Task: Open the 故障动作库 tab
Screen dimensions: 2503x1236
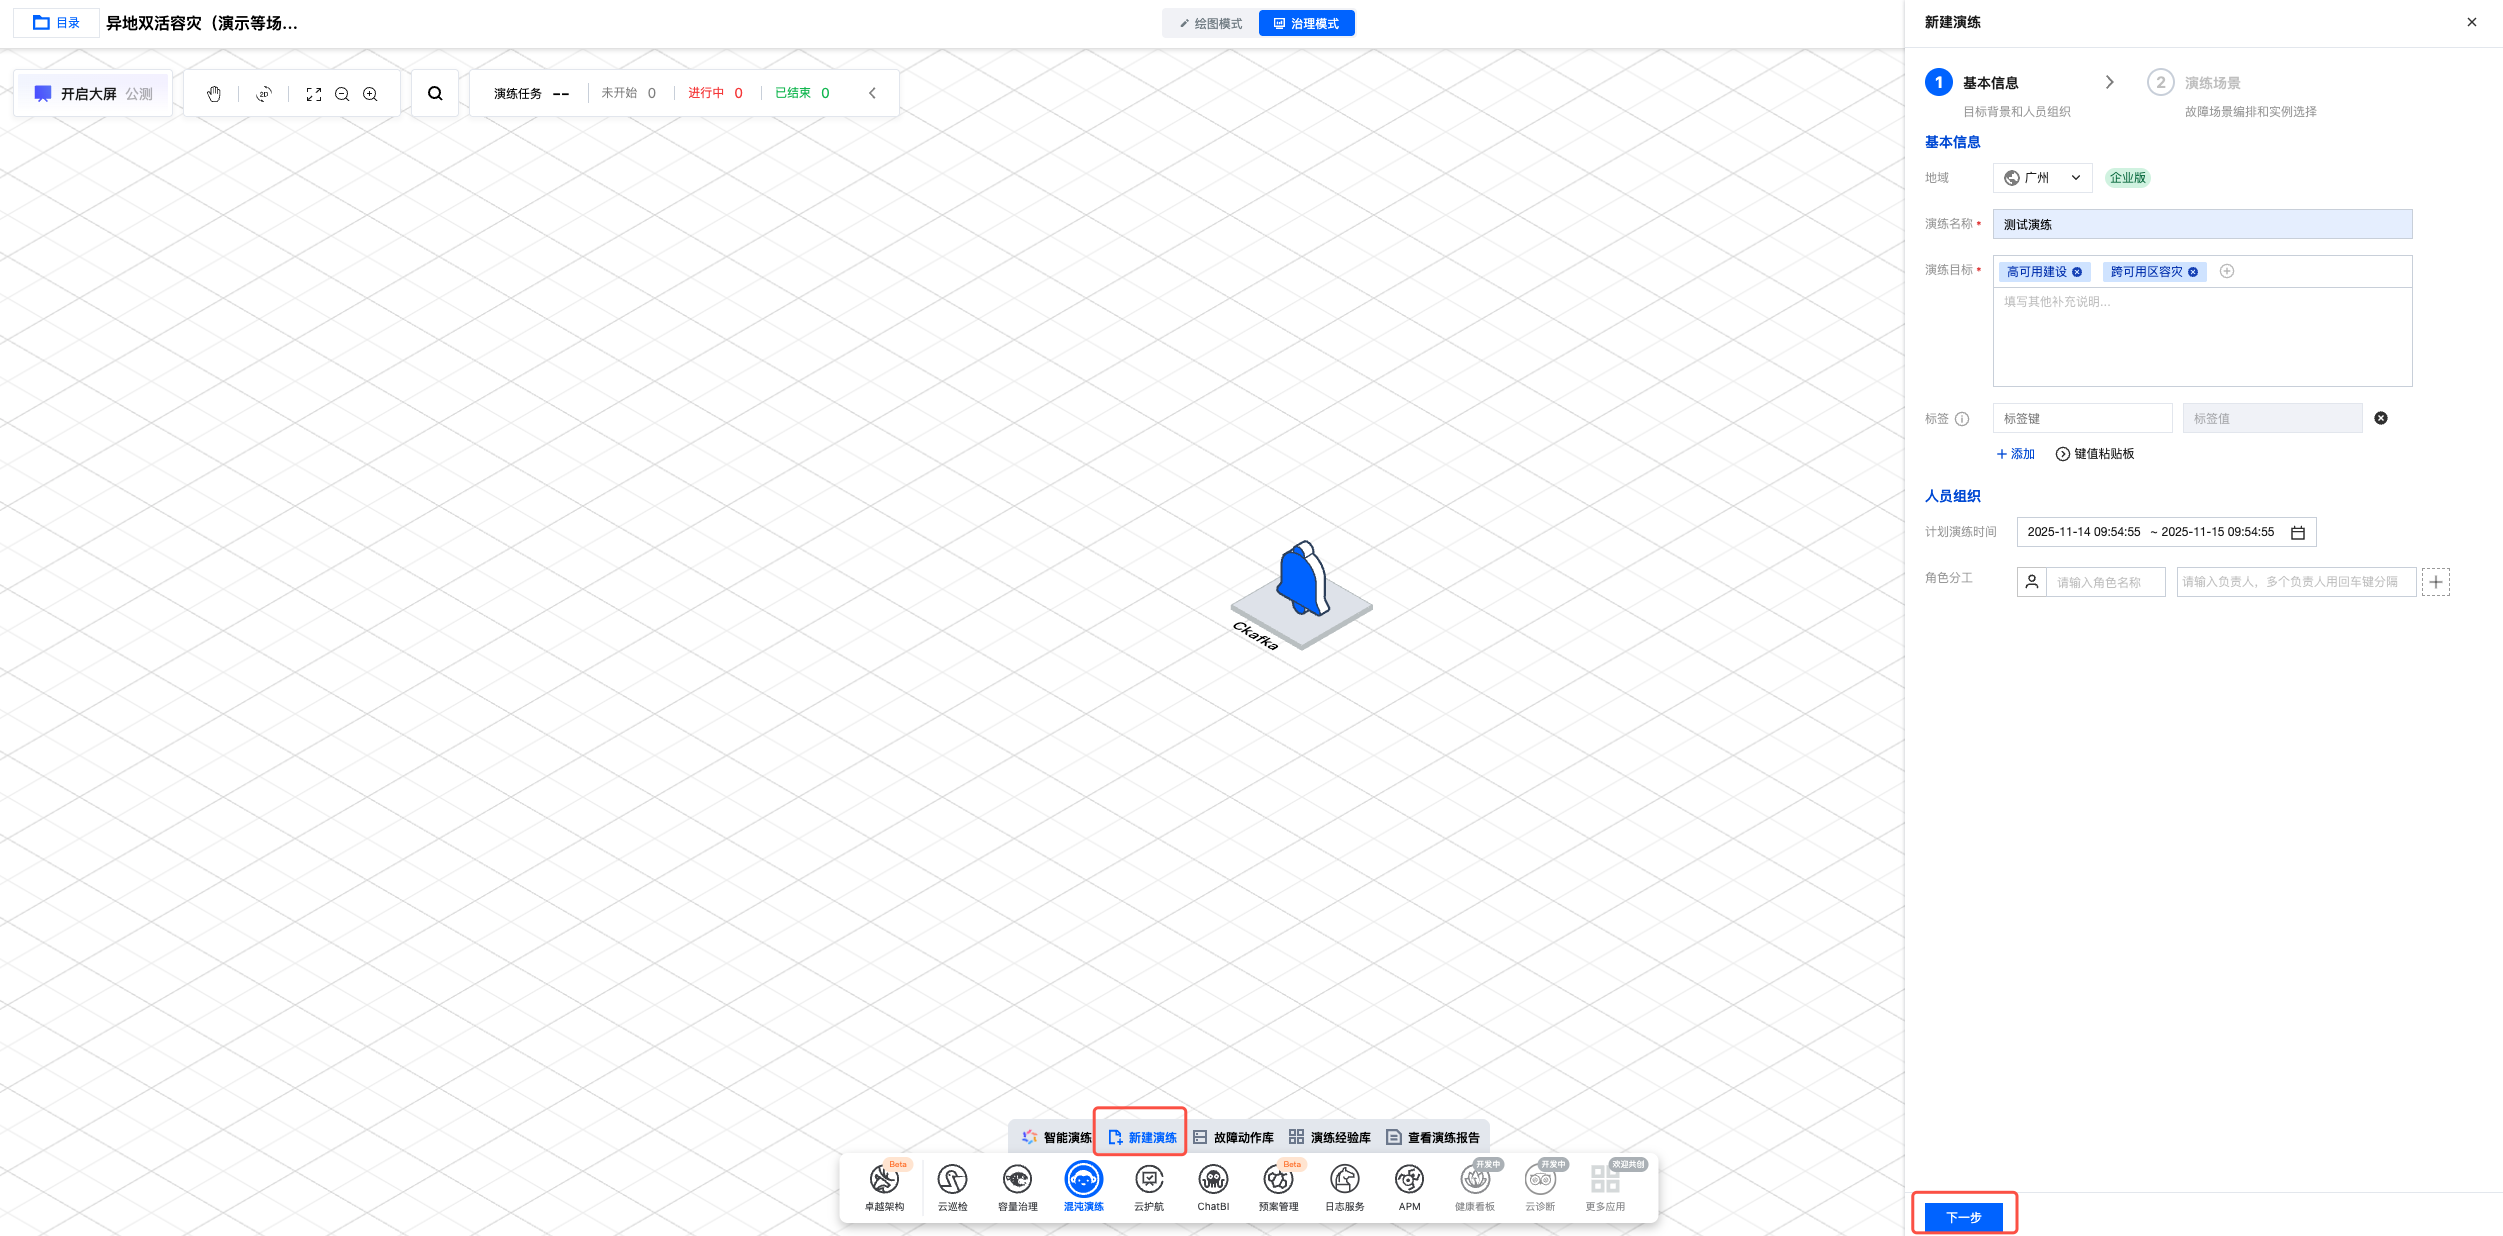Action: [1233, 1138]
